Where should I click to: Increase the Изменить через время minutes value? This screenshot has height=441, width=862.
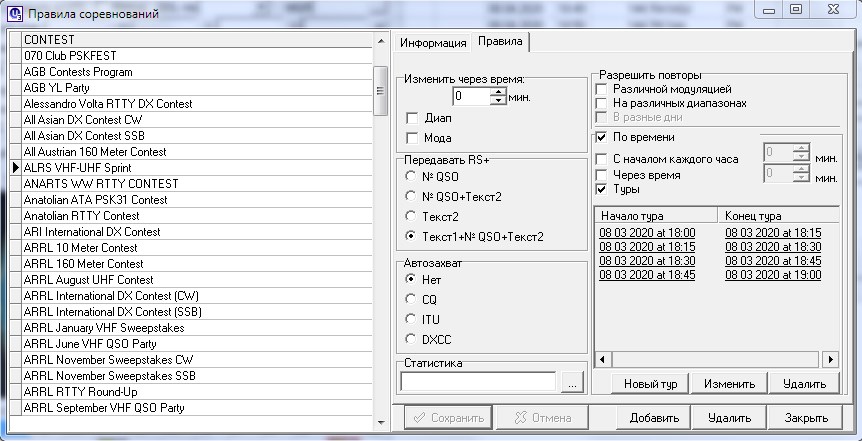498,93
